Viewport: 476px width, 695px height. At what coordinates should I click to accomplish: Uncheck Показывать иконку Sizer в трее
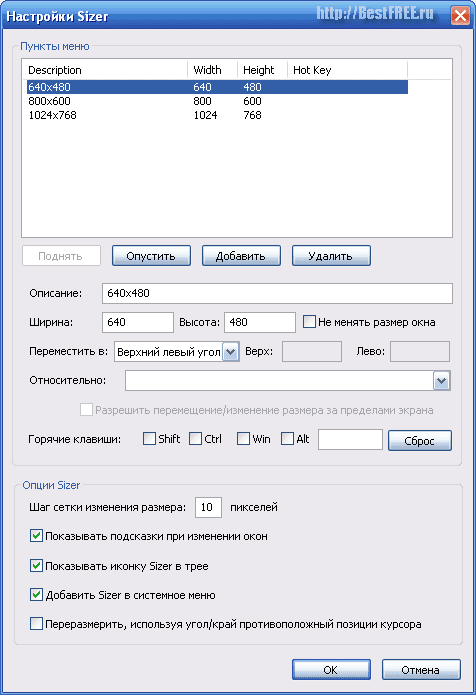[36, 566]
